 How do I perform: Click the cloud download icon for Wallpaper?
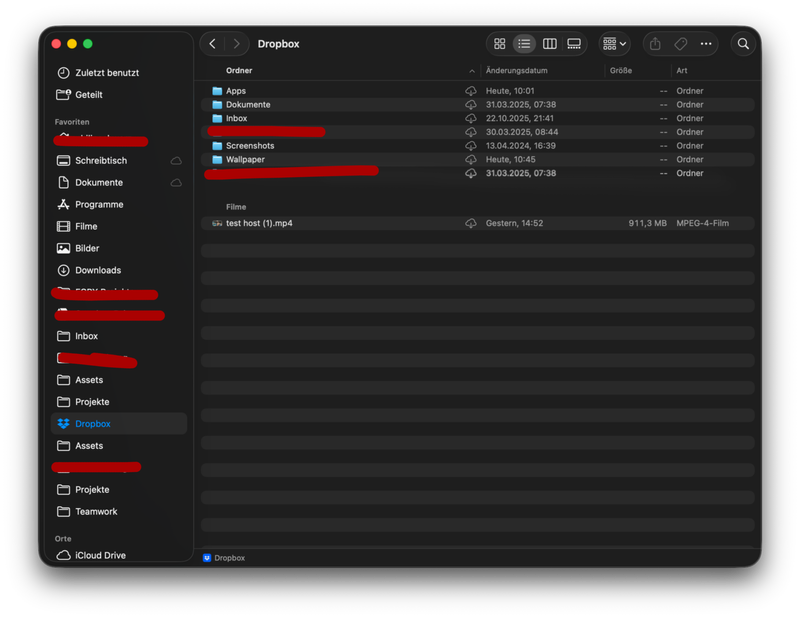pos(470,160)
